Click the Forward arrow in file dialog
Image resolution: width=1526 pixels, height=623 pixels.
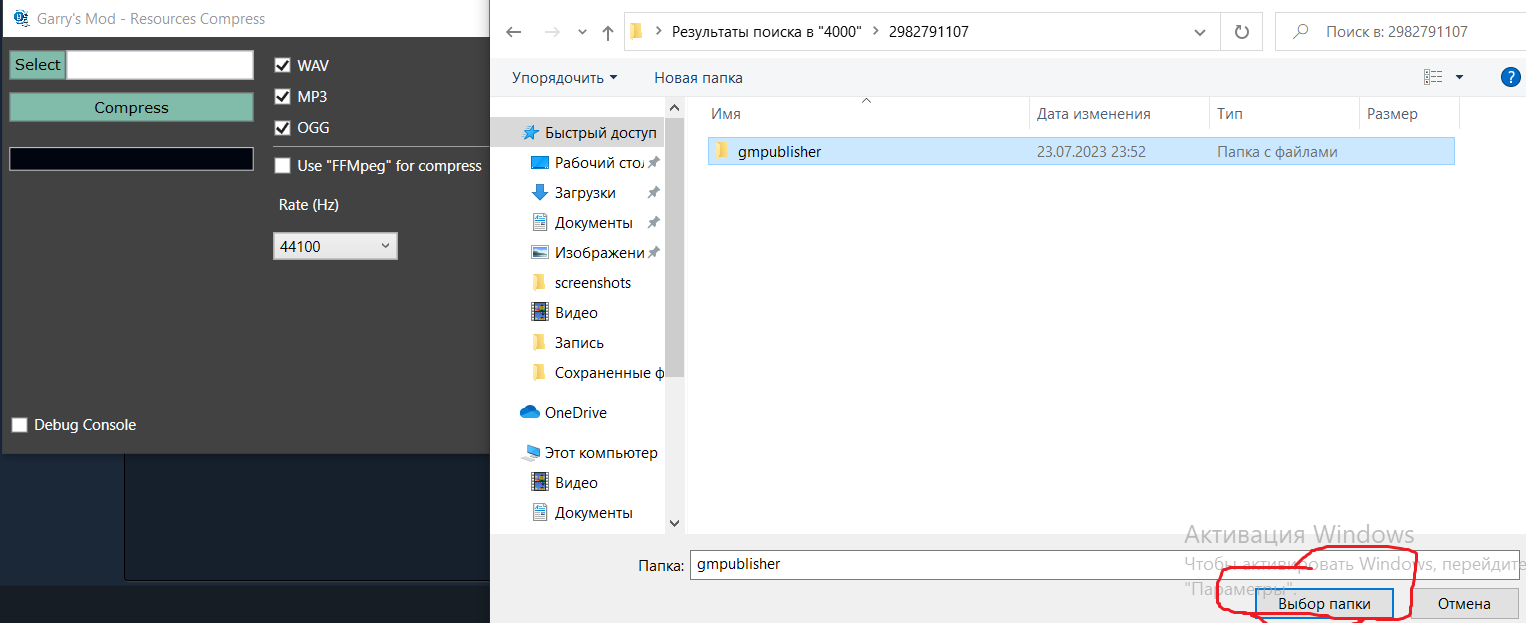tap(552, 32)
